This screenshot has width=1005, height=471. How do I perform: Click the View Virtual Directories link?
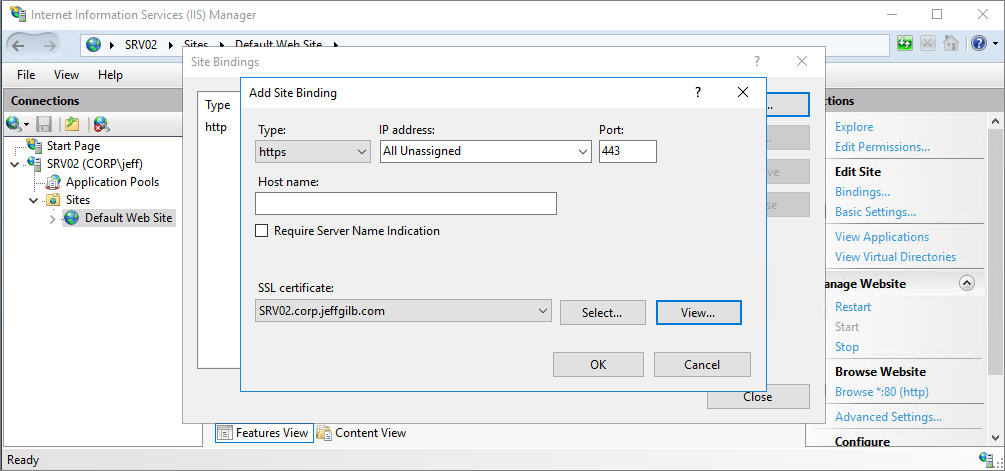(895, 256)
